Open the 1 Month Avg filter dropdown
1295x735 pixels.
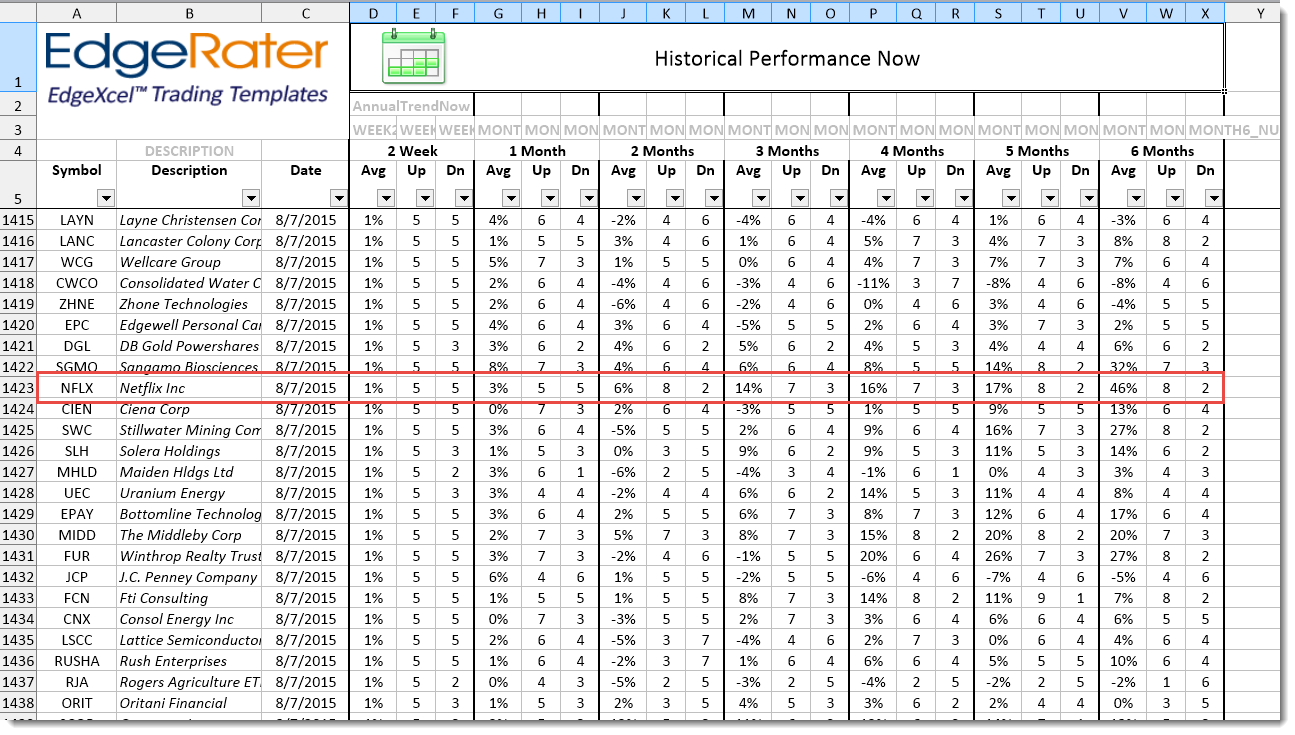coord(509,198)
